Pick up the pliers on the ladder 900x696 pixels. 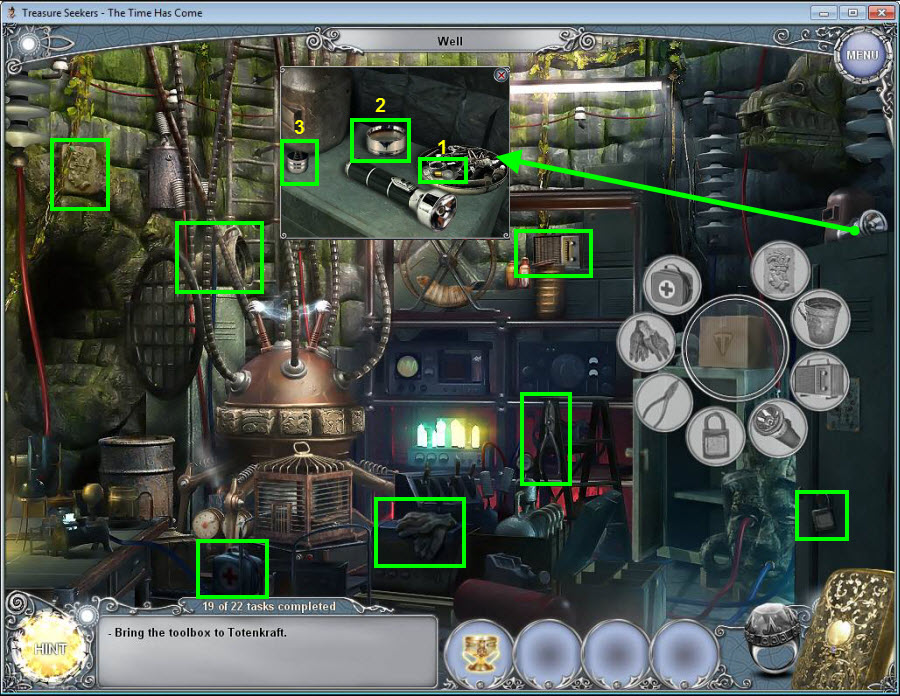click(545, 438)
